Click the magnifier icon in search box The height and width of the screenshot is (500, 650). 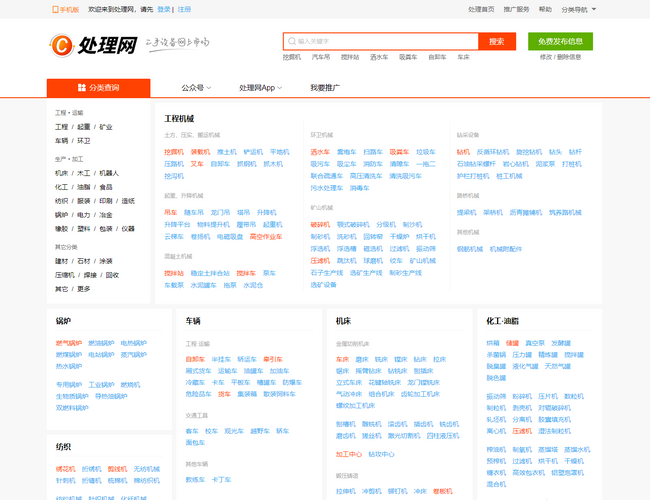(x=290, y=42)
